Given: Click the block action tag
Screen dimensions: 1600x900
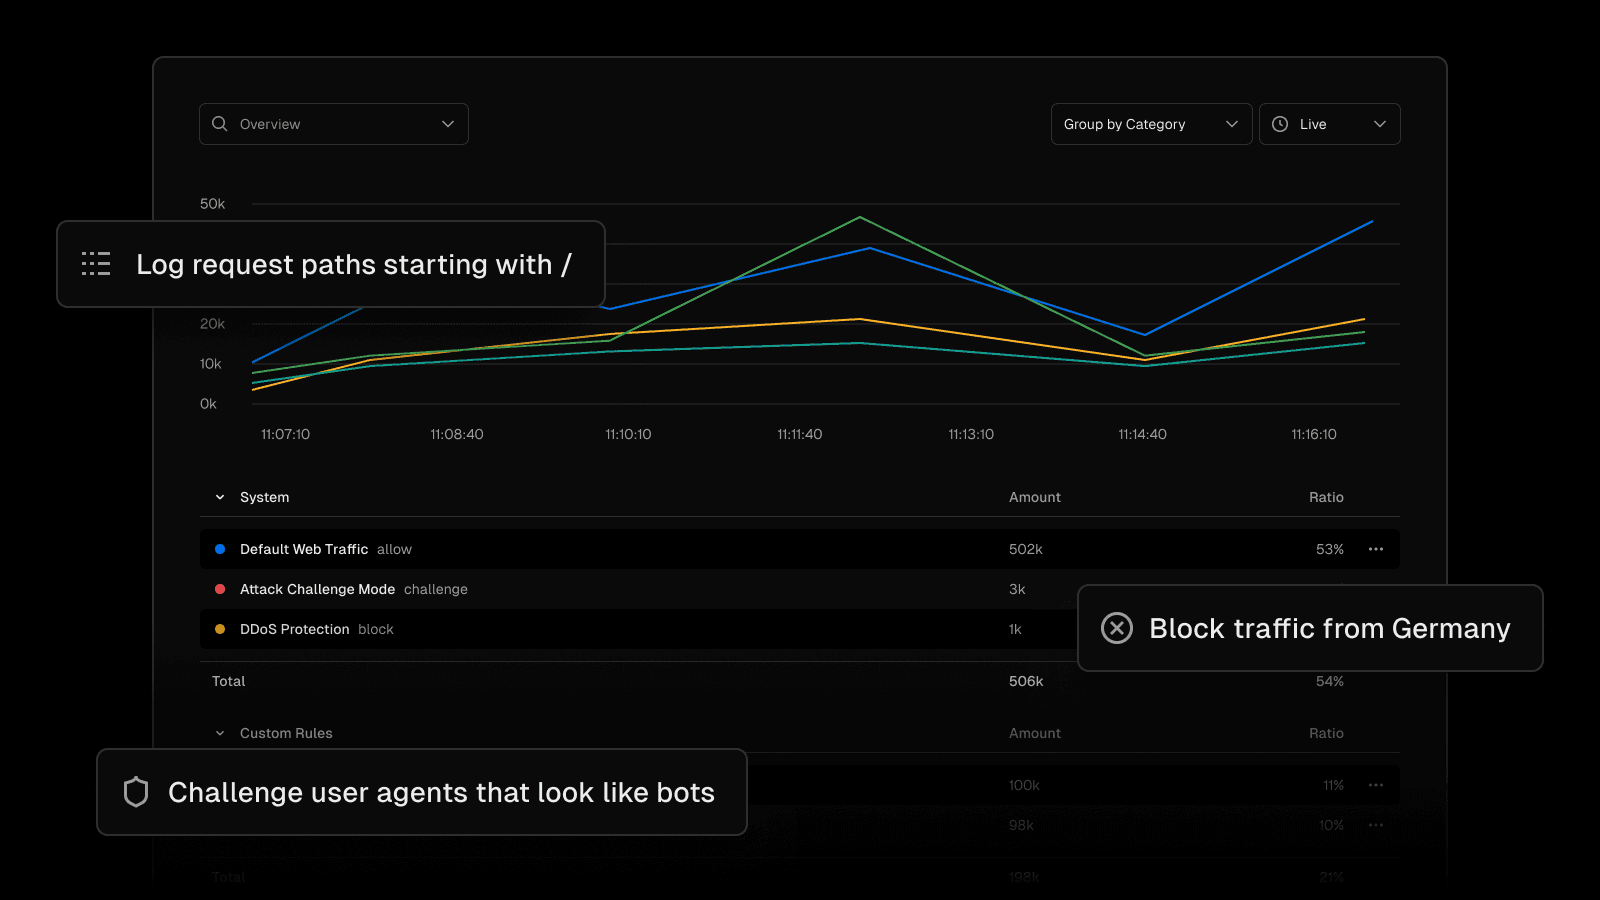Looking at the screenshot, I should pos(376,629).
